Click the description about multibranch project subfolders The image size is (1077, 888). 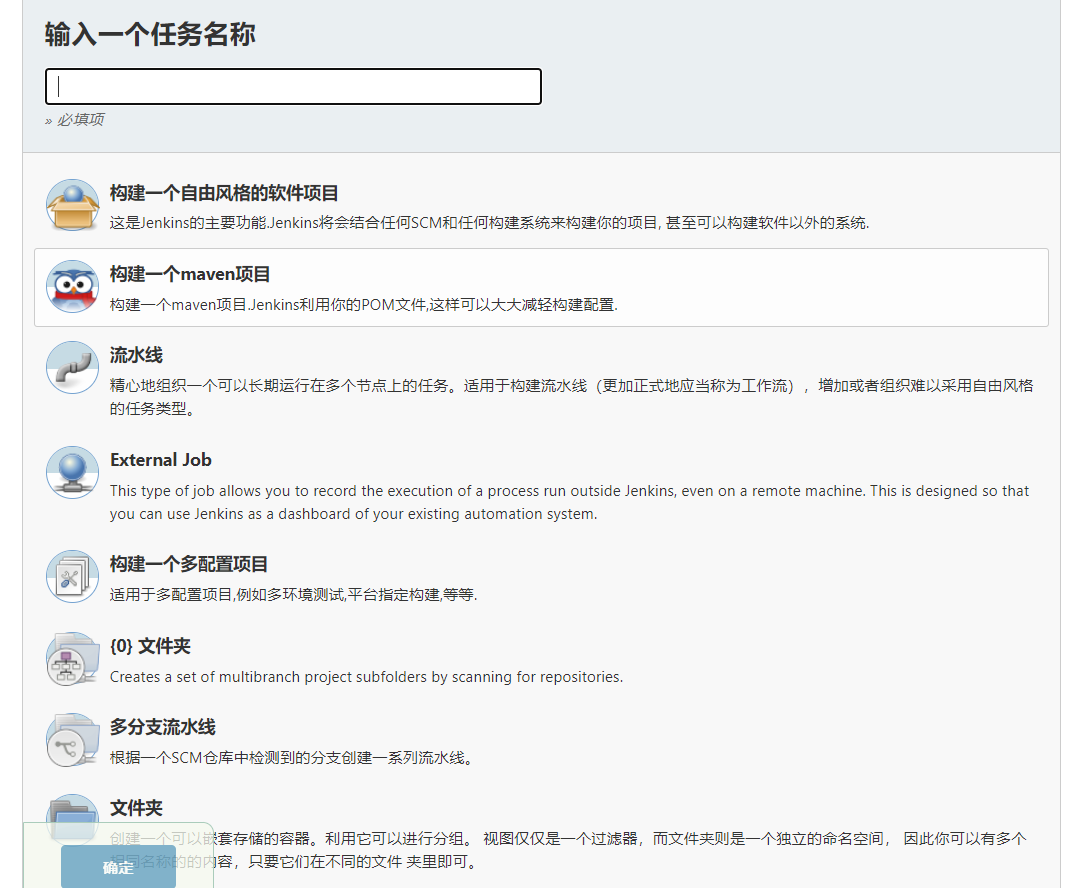pos(366,677)
